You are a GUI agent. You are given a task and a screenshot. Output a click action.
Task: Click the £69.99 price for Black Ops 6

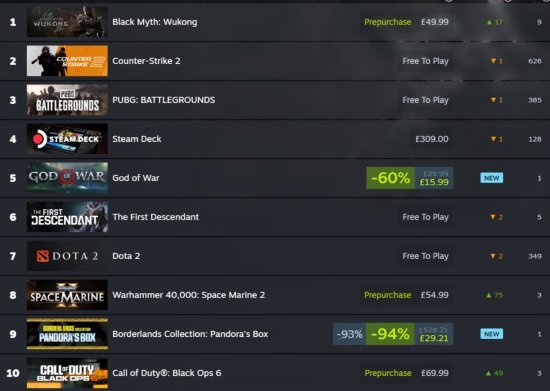point(435,373)
